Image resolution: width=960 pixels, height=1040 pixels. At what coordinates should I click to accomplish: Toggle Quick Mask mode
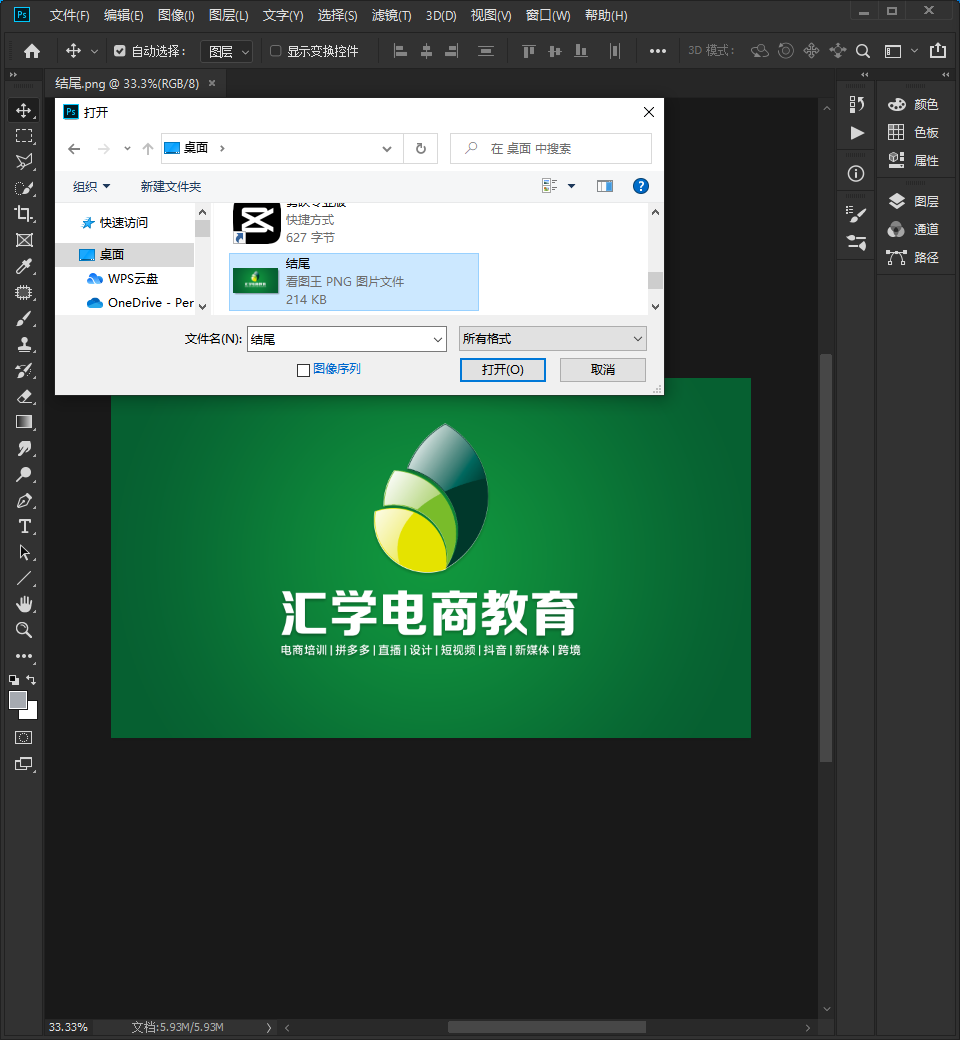(x=24, y=738)
